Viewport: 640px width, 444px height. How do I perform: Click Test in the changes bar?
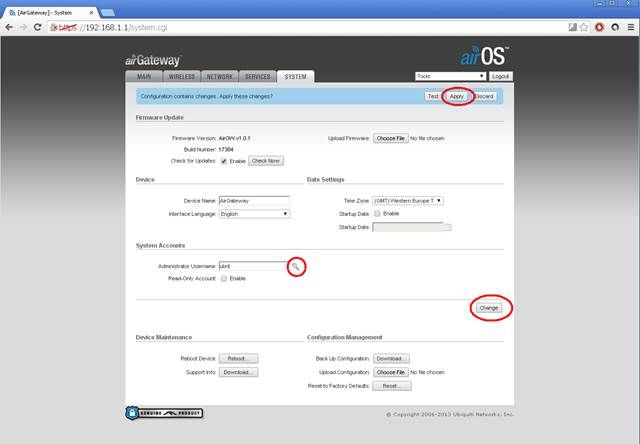coord(433,96)
